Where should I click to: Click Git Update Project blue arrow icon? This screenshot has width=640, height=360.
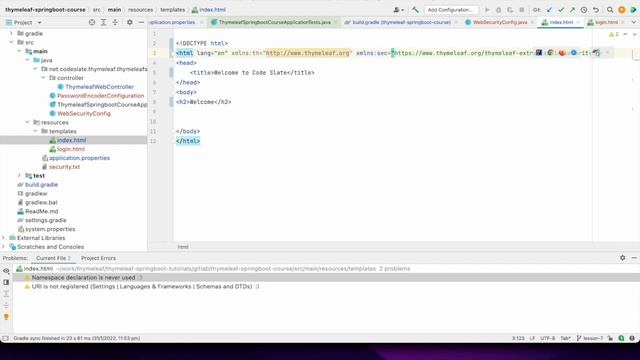(549, 10)
